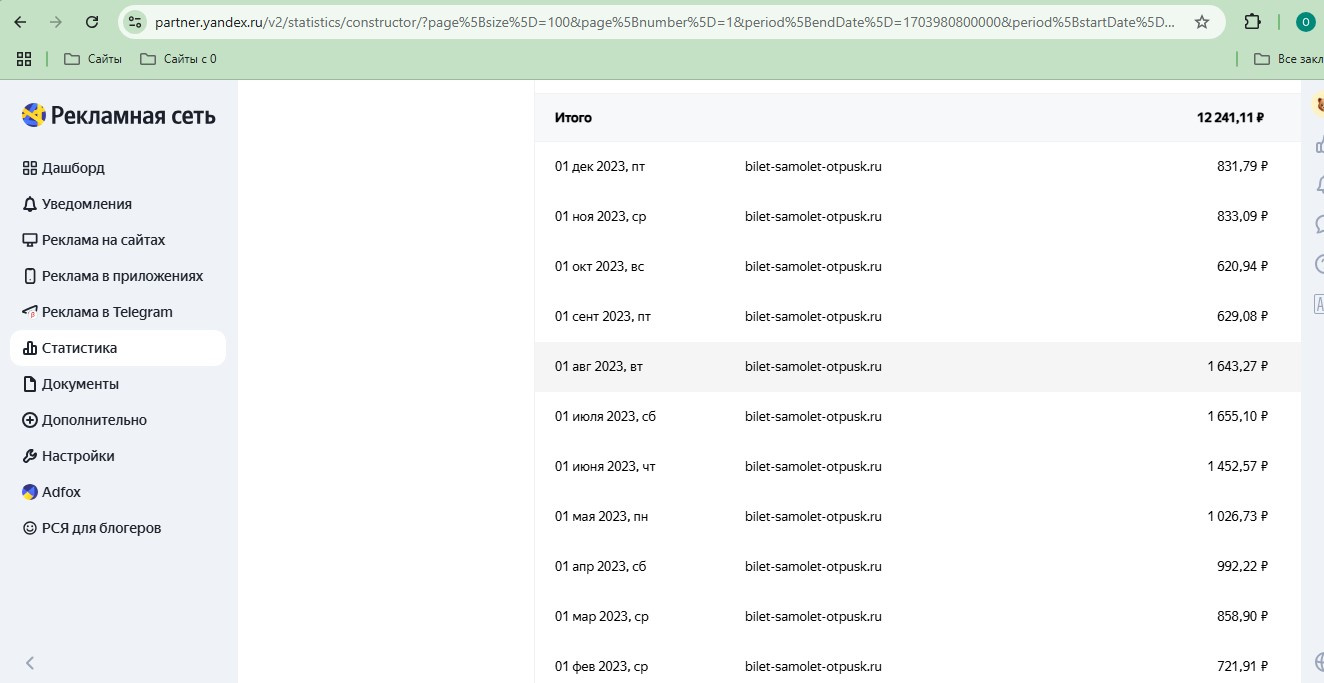This screenshot has width=1324, height=683.
Task: Open the Сайты с 0 bookmarks folder
Action: click(178, 59)
